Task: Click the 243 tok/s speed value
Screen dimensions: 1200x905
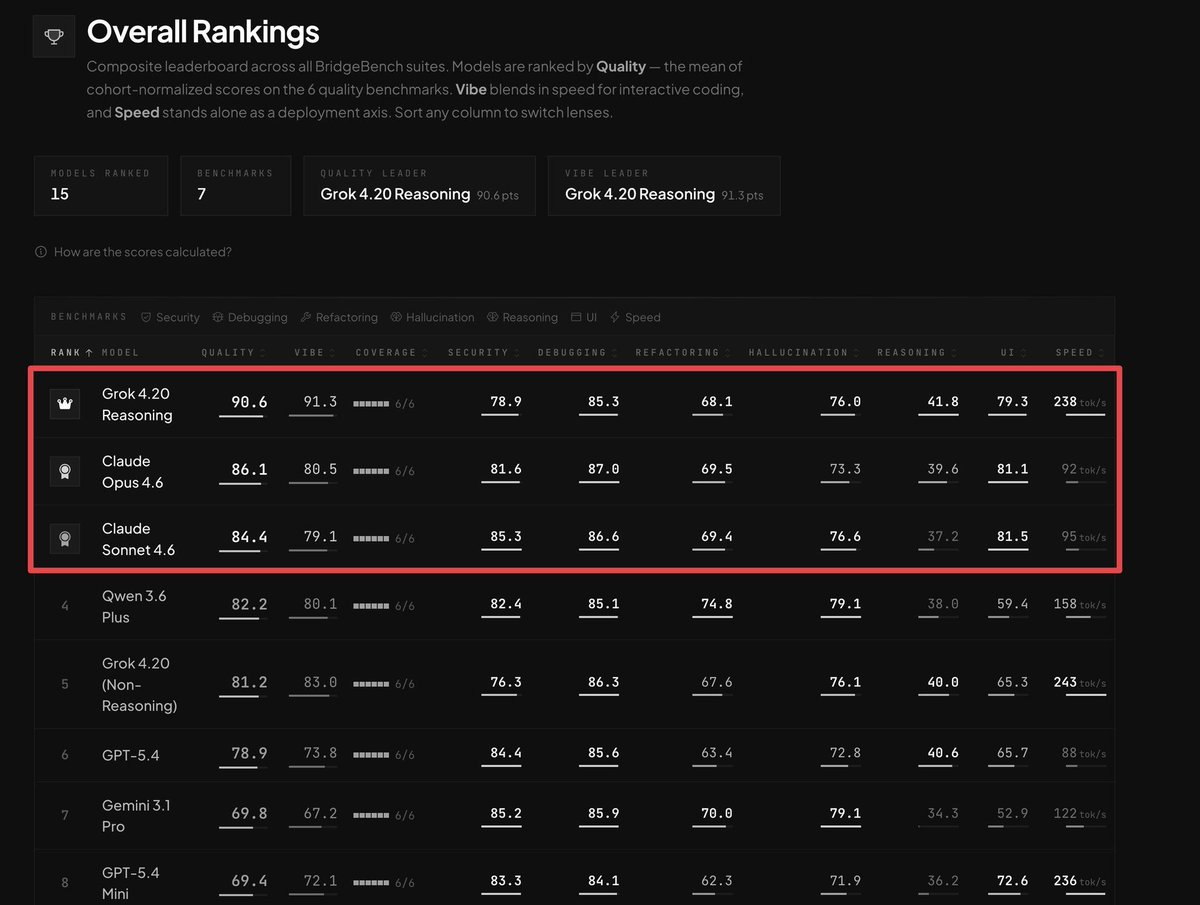Action: click(x=1079, y=682)
